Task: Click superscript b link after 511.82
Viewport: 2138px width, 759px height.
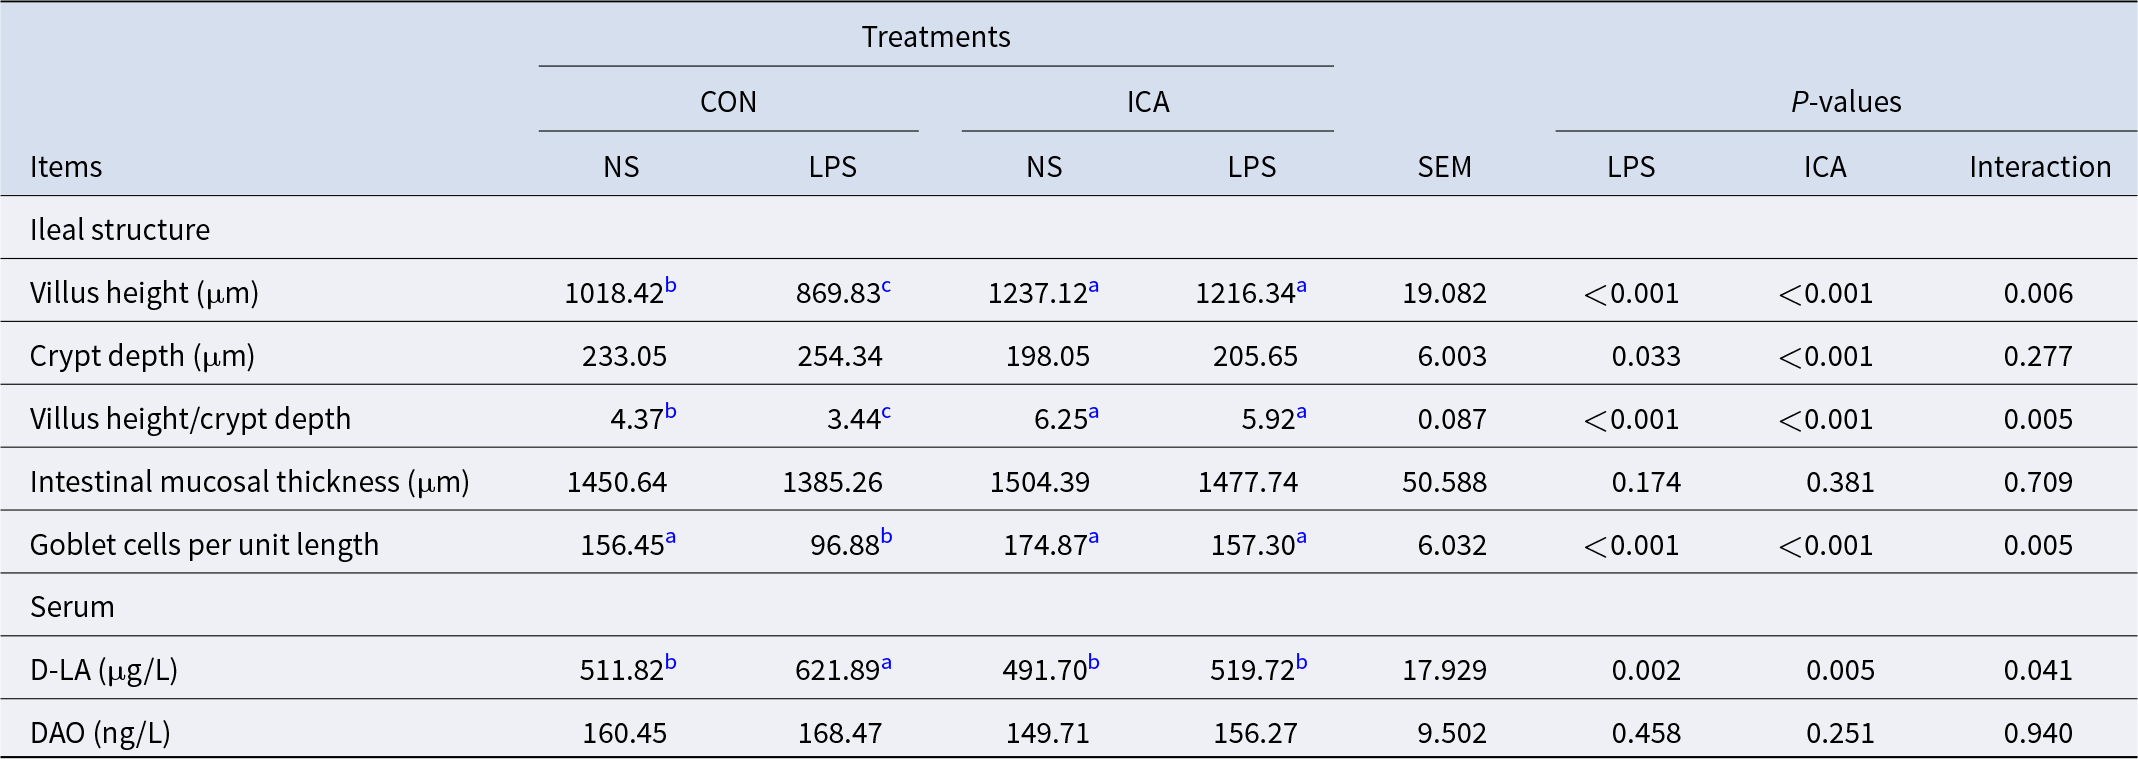Action: click(671, 663)
